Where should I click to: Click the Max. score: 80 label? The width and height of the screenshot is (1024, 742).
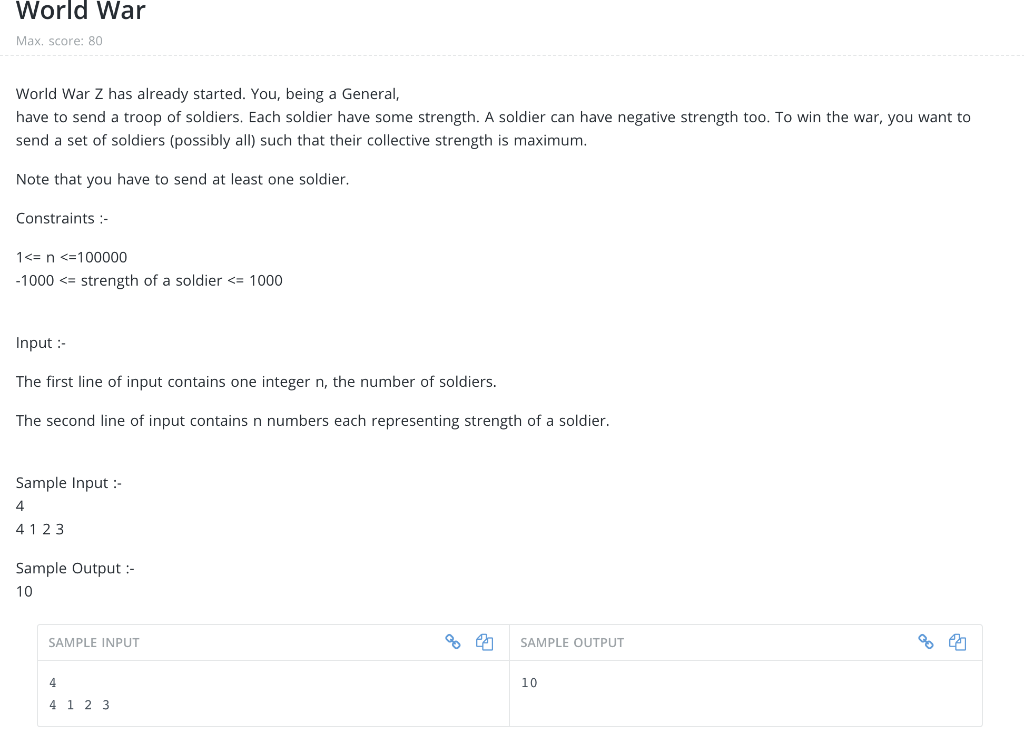tap(59, 41)
